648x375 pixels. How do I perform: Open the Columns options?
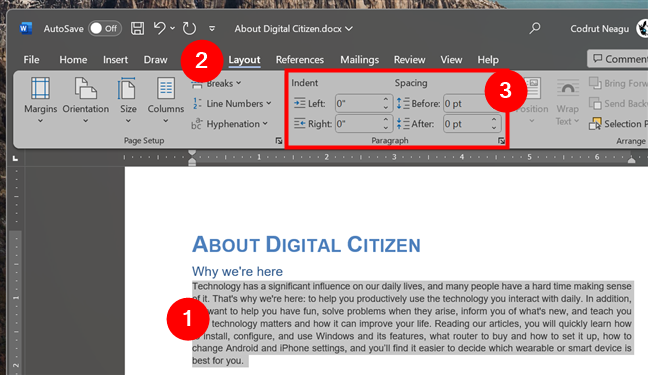pyautogui.click(x=166, y=100)
